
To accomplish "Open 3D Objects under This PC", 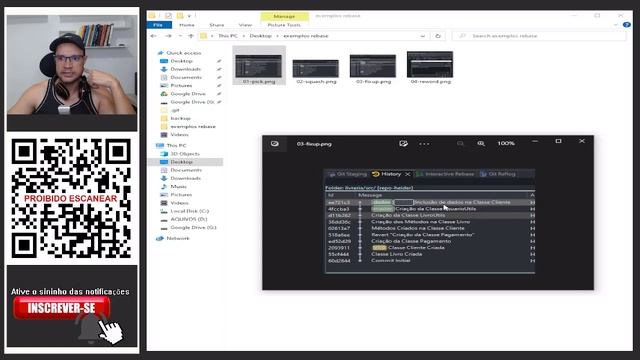I will (184, 154).
